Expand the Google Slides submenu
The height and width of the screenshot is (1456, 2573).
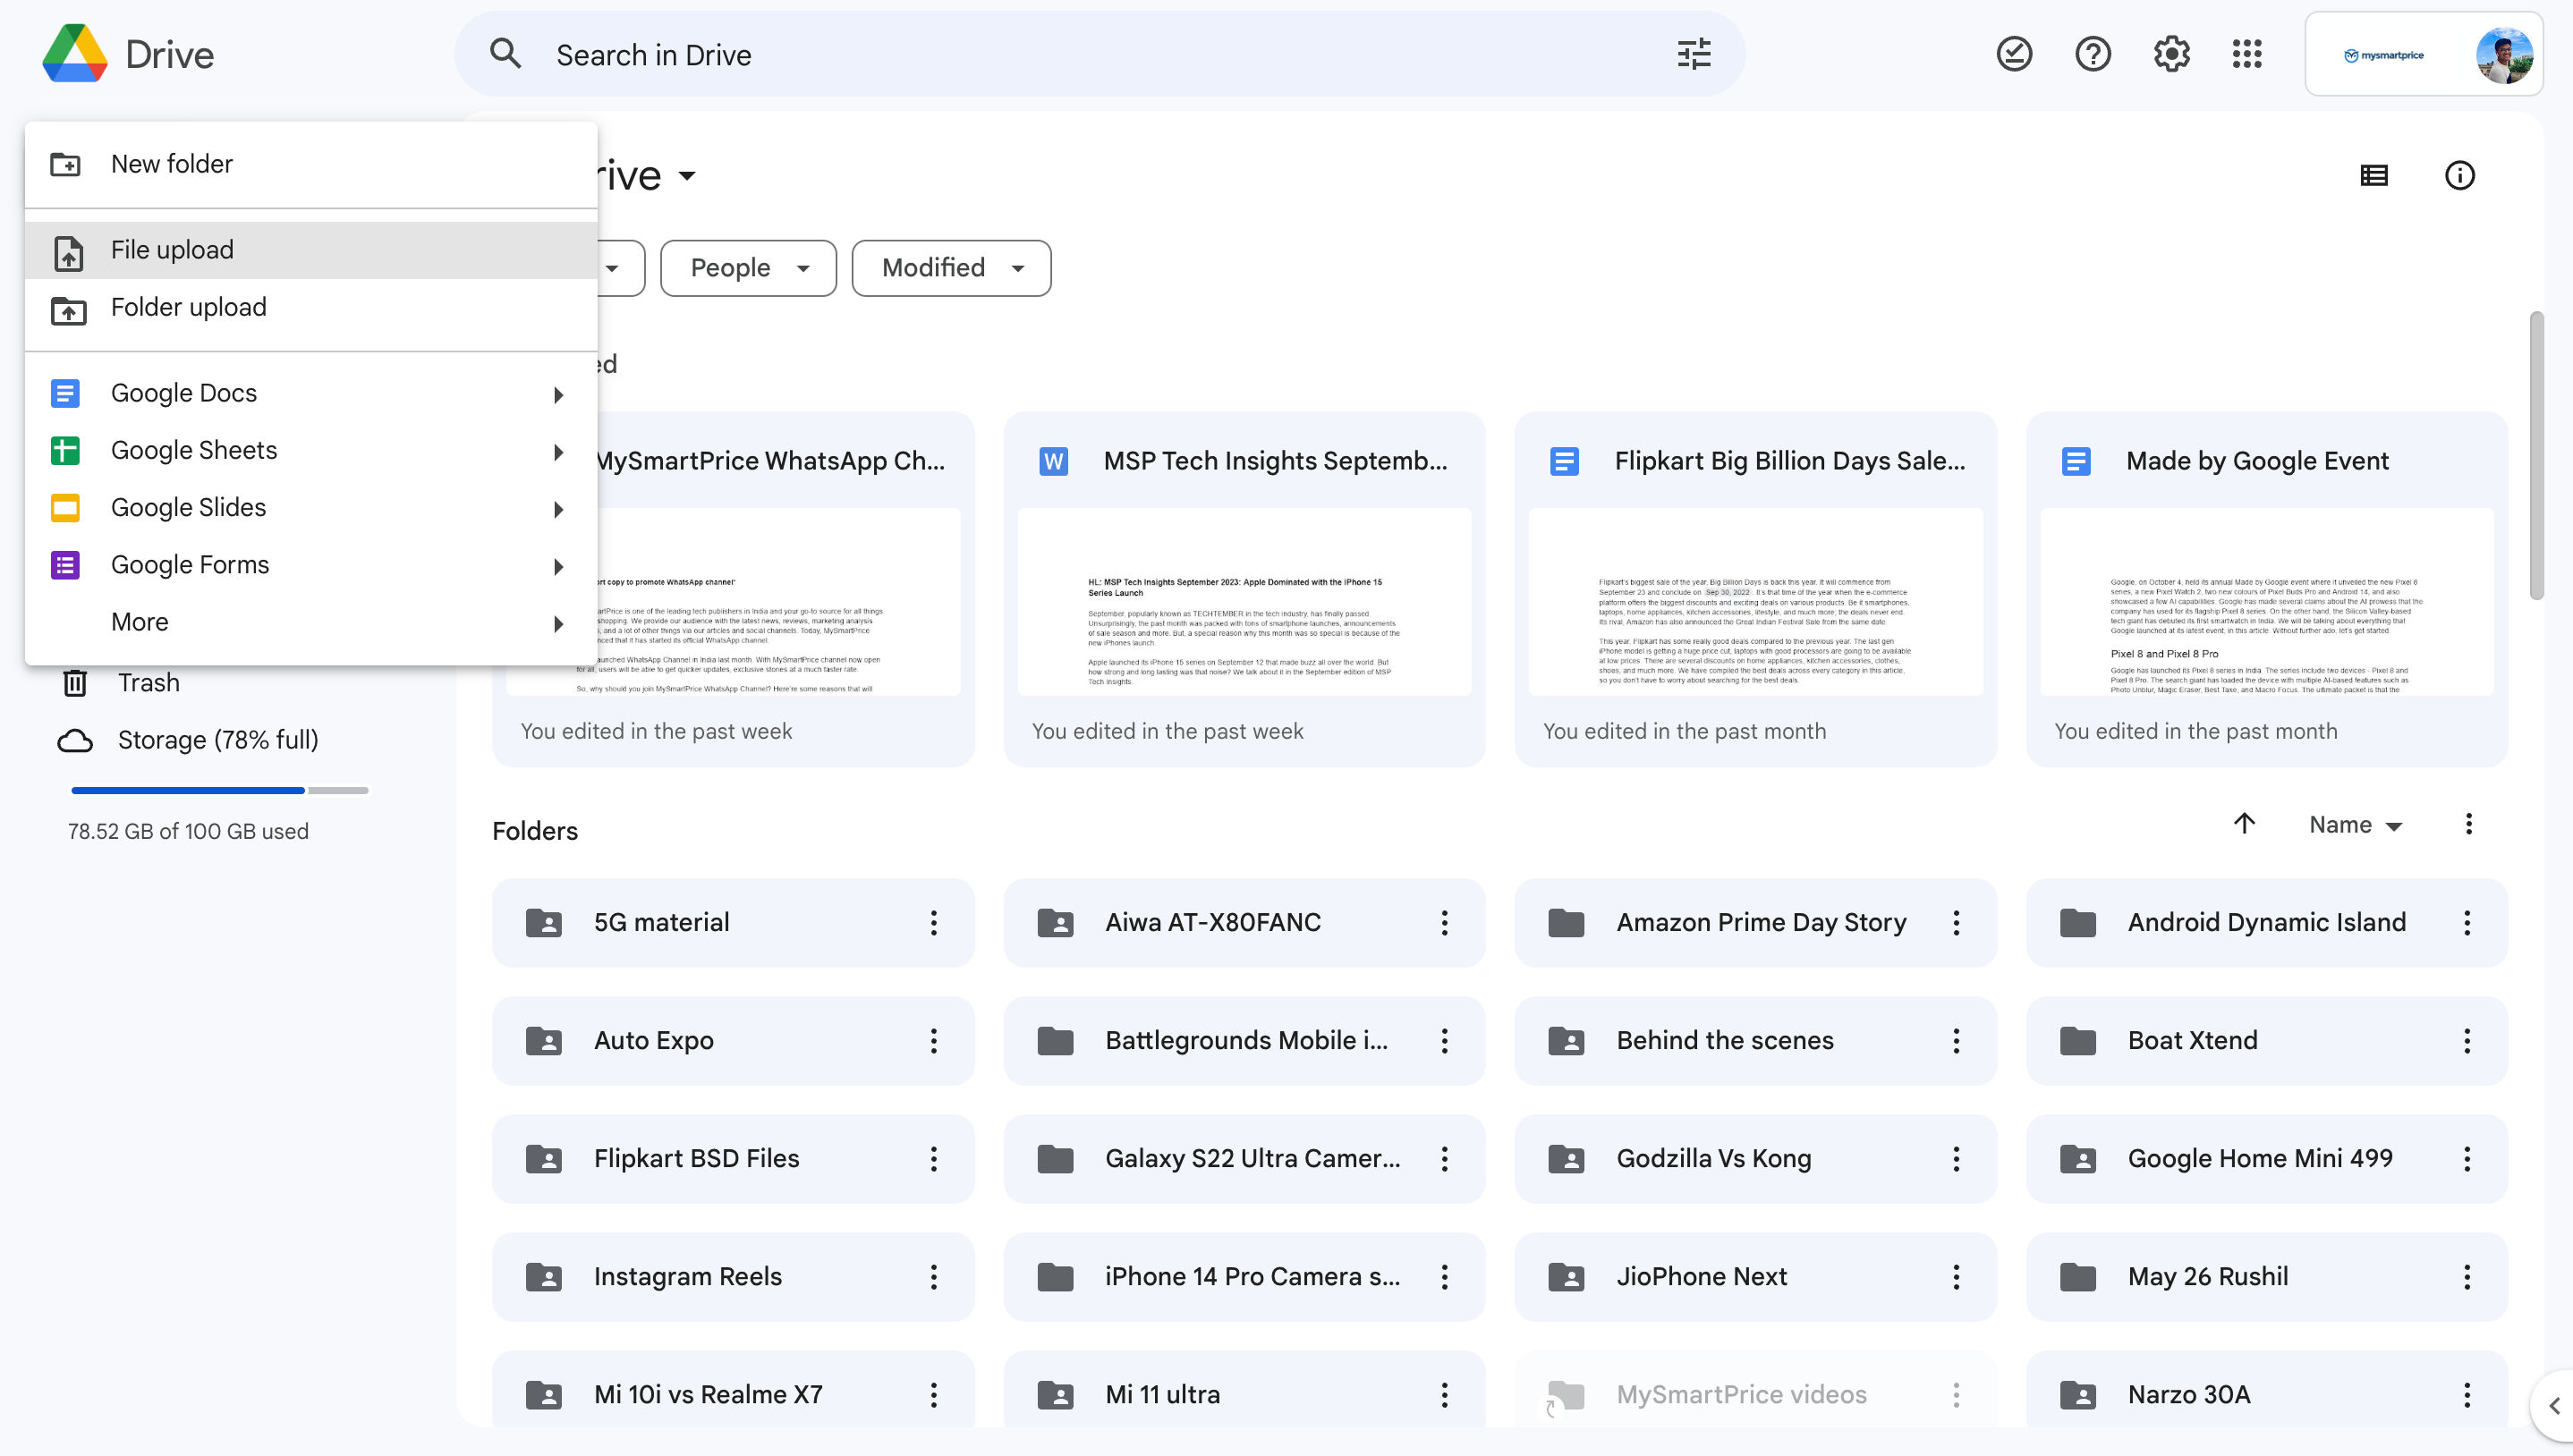pos(558,509)
